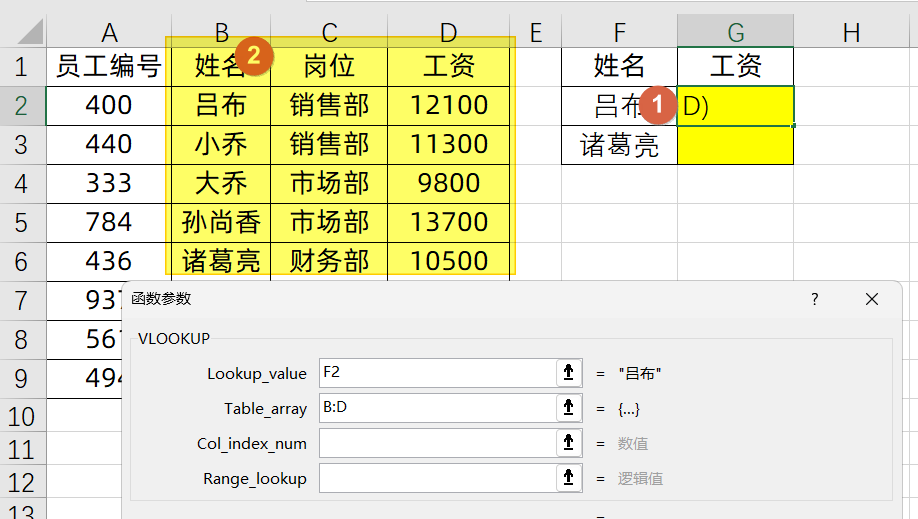The image size is (918, 519).
Task: Select the cell with employee number 440
Action: (109, 145)
